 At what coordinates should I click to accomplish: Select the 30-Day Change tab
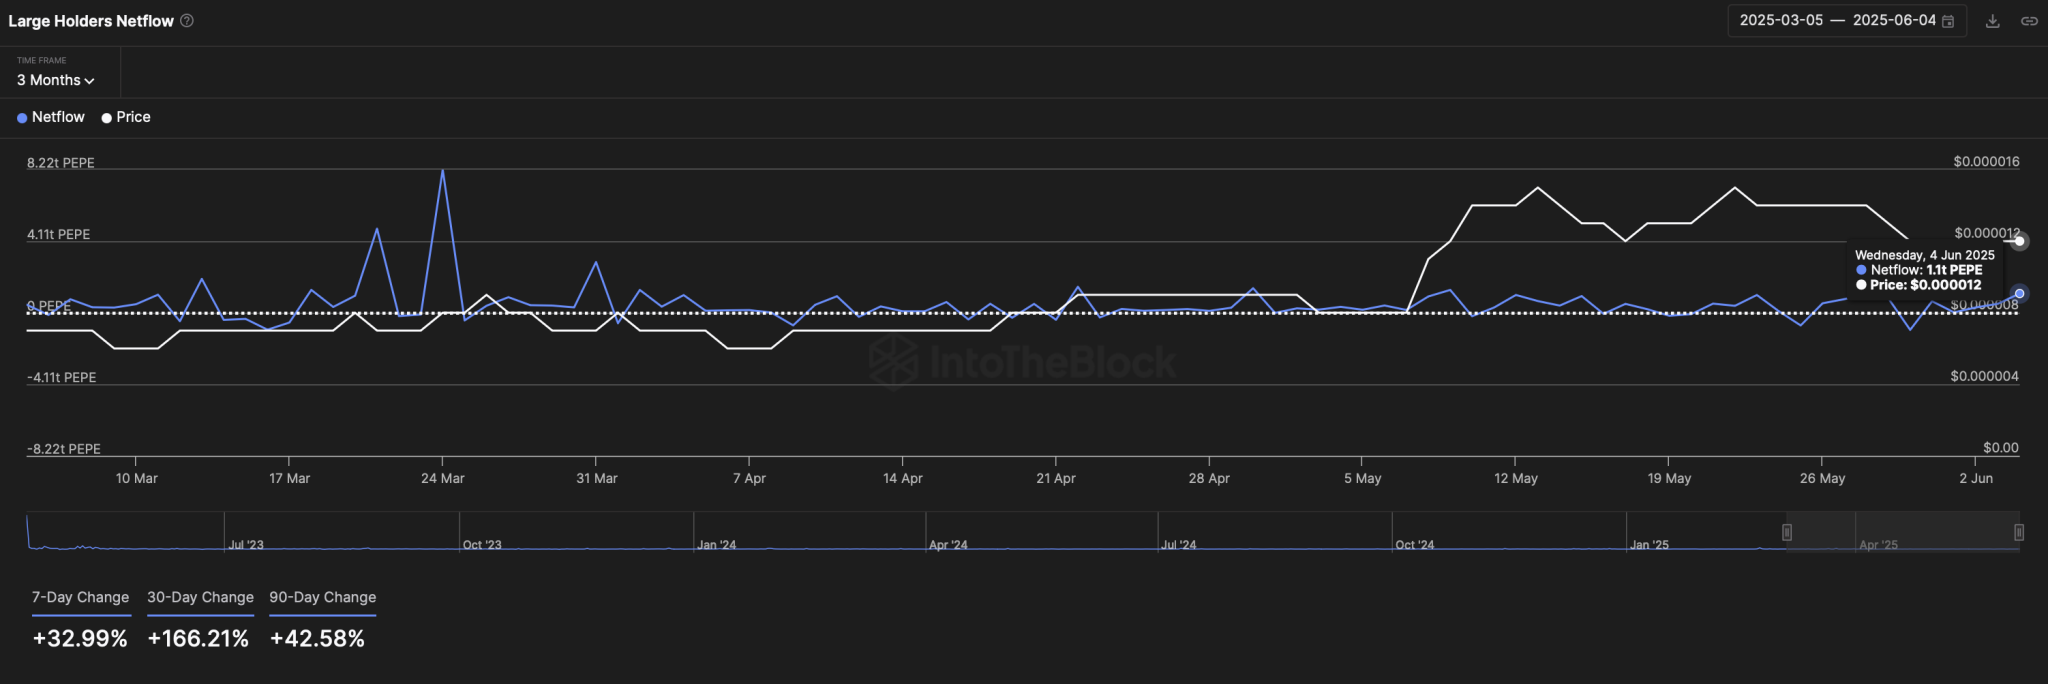coord(200,597)
